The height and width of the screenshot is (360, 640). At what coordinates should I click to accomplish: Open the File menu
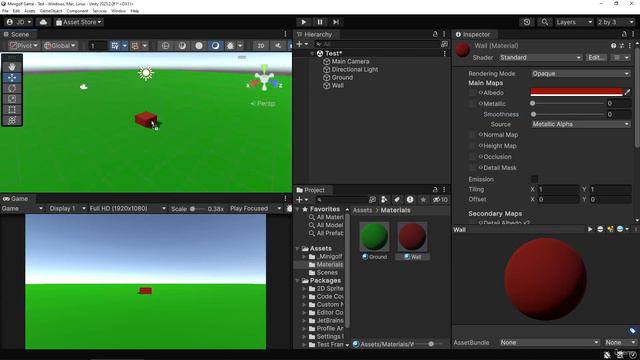5,11
